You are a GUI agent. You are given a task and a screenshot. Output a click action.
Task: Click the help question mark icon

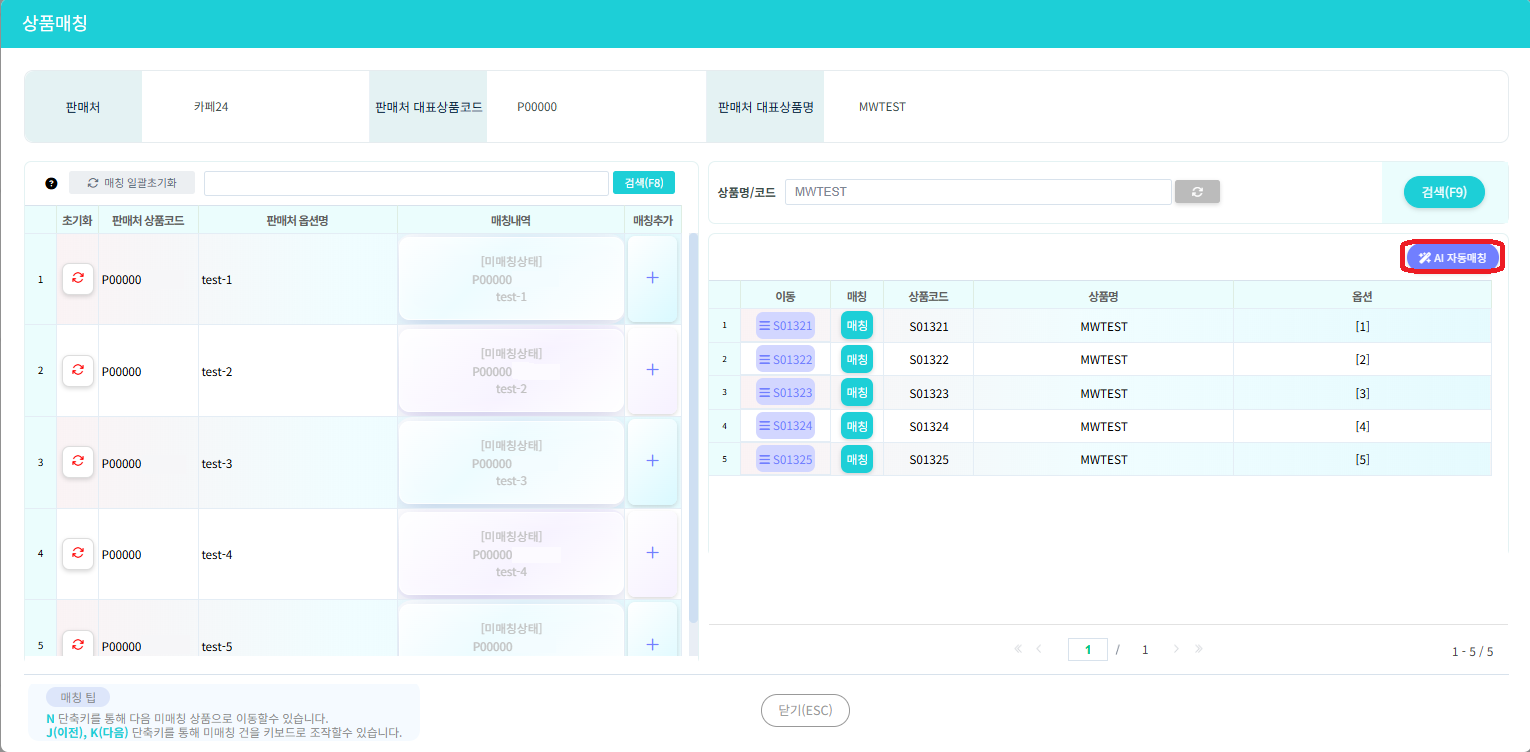tap(51, 183)
